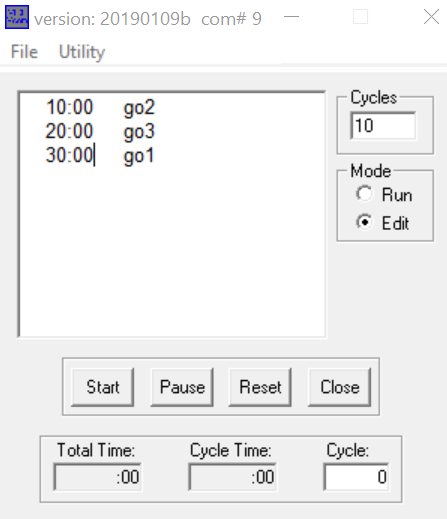447x519 pixels.
Task: Click the Reset button
Action: [x=260, y=387]
